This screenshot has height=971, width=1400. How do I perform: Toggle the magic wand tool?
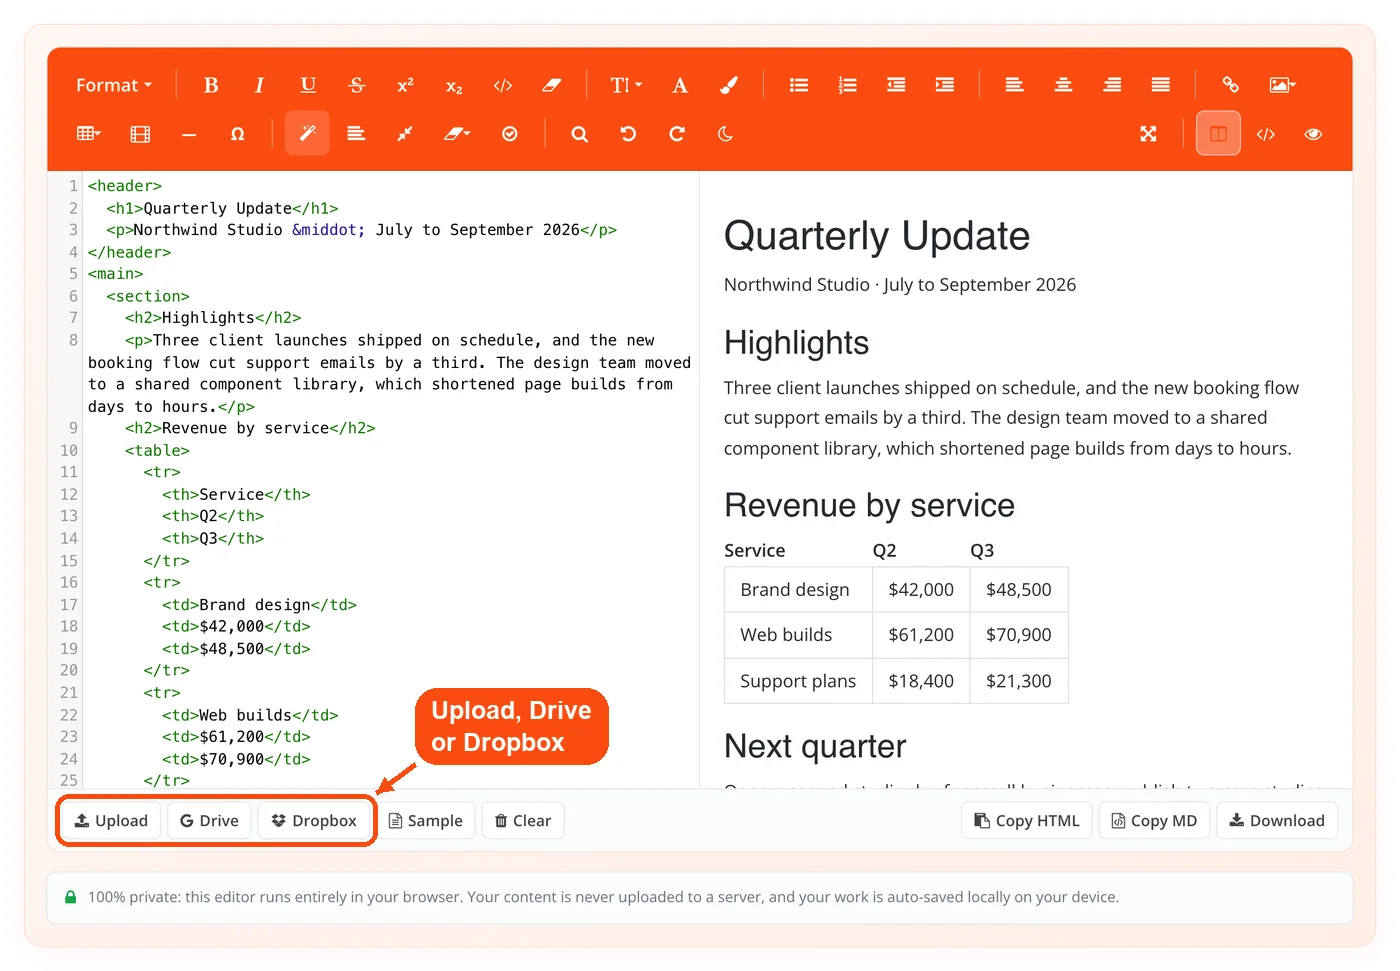[307, 134]
